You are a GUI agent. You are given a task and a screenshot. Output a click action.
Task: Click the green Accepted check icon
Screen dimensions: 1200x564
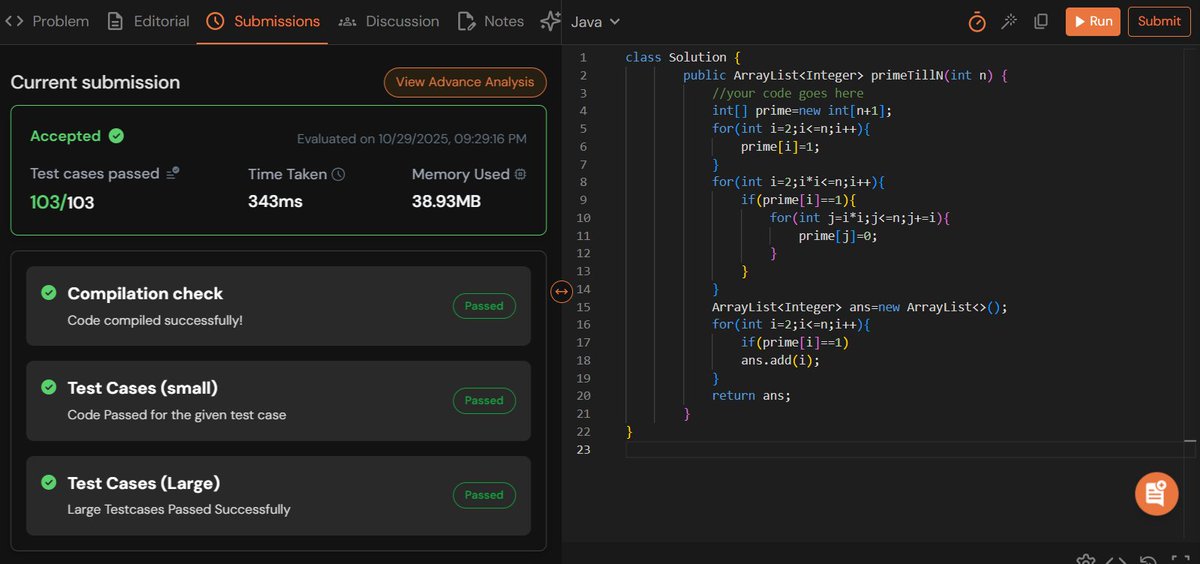[116, 136]
